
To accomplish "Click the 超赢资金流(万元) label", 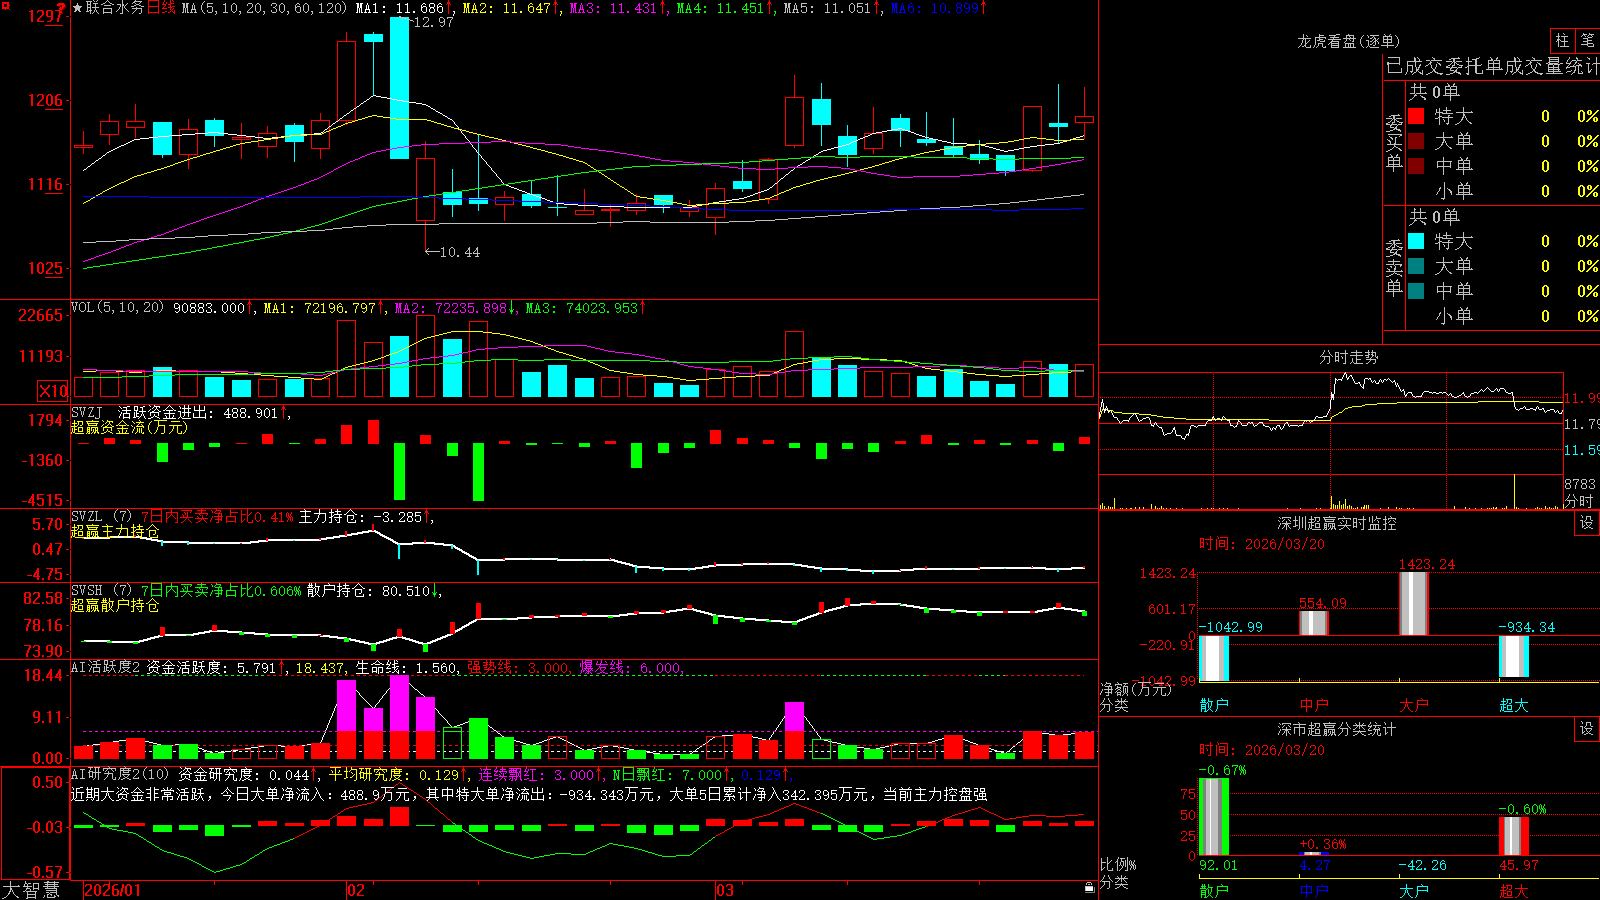I will coord(129,427).
